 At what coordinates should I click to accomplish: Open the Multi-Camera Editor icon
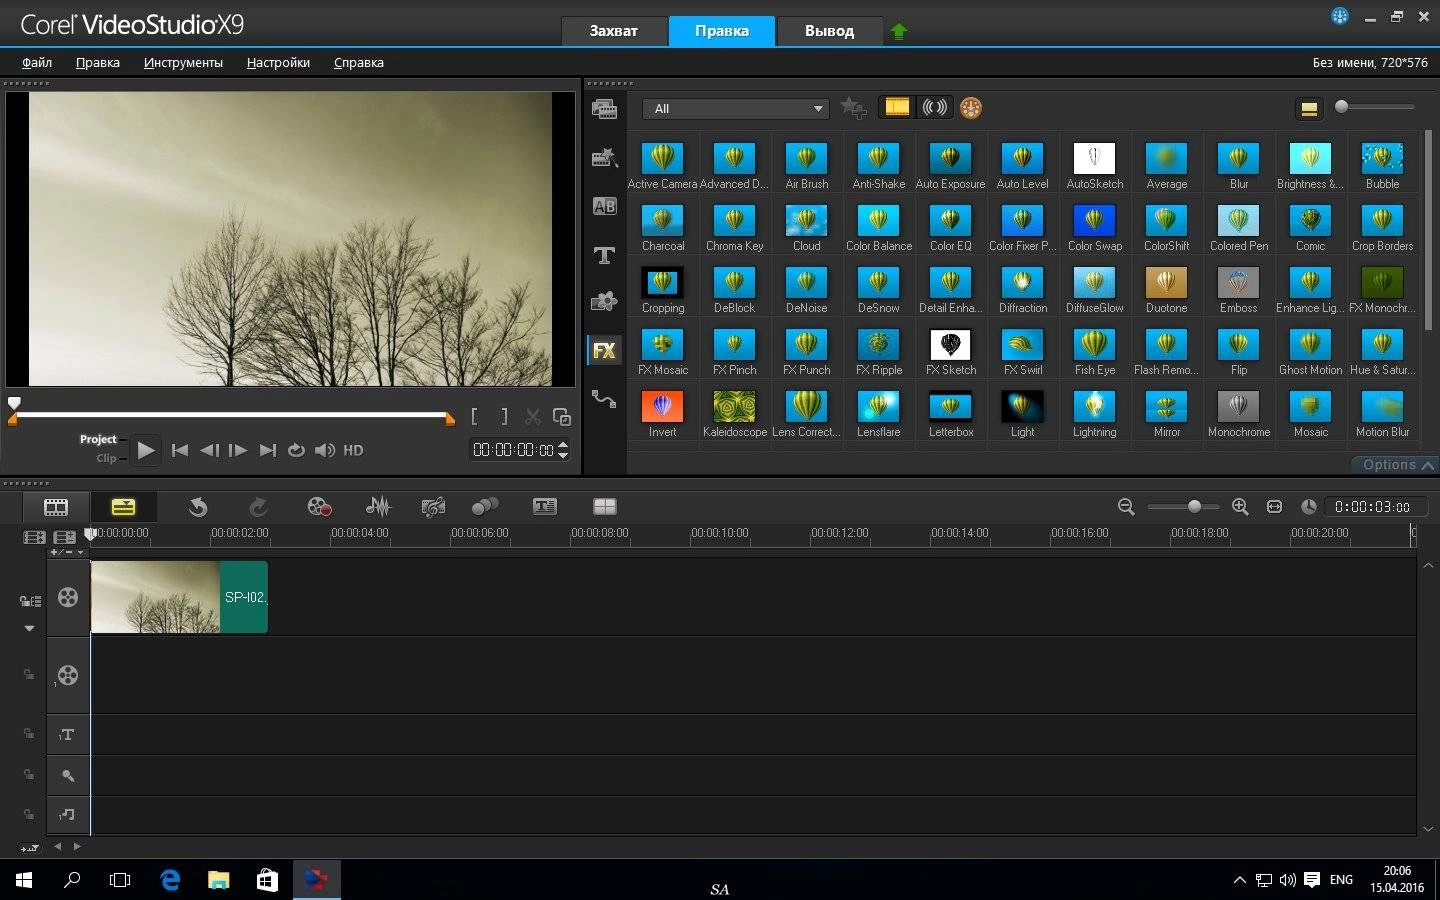pyautogui.click(x=605, y=507)
